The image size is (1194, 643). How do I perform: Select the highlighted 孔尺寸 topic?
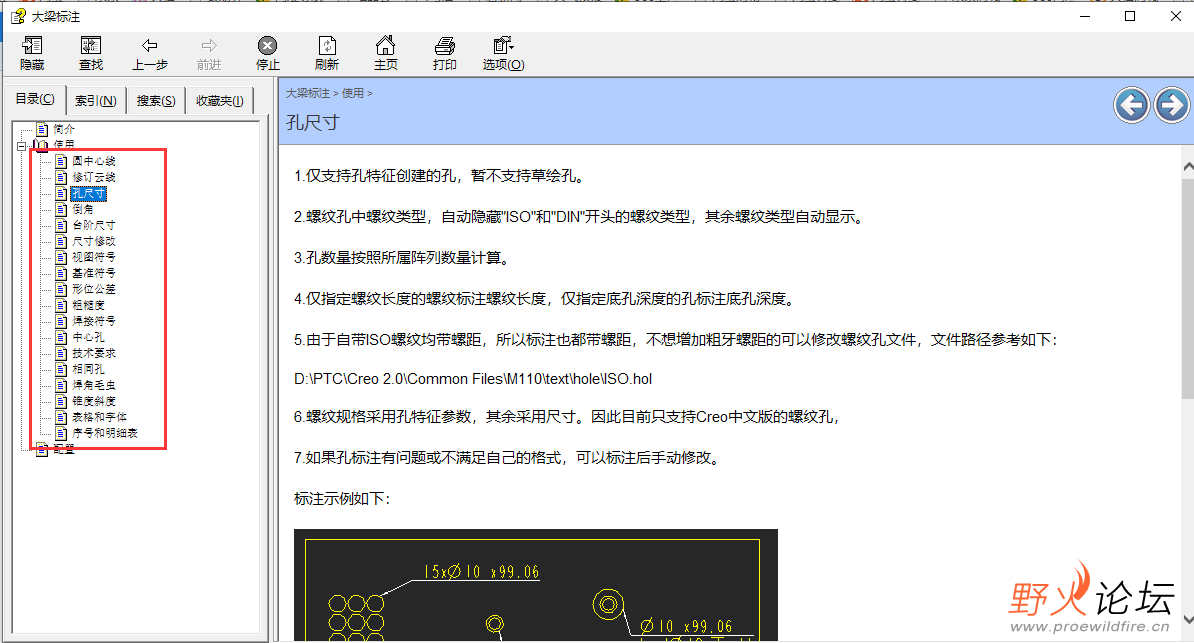[88, 194]
